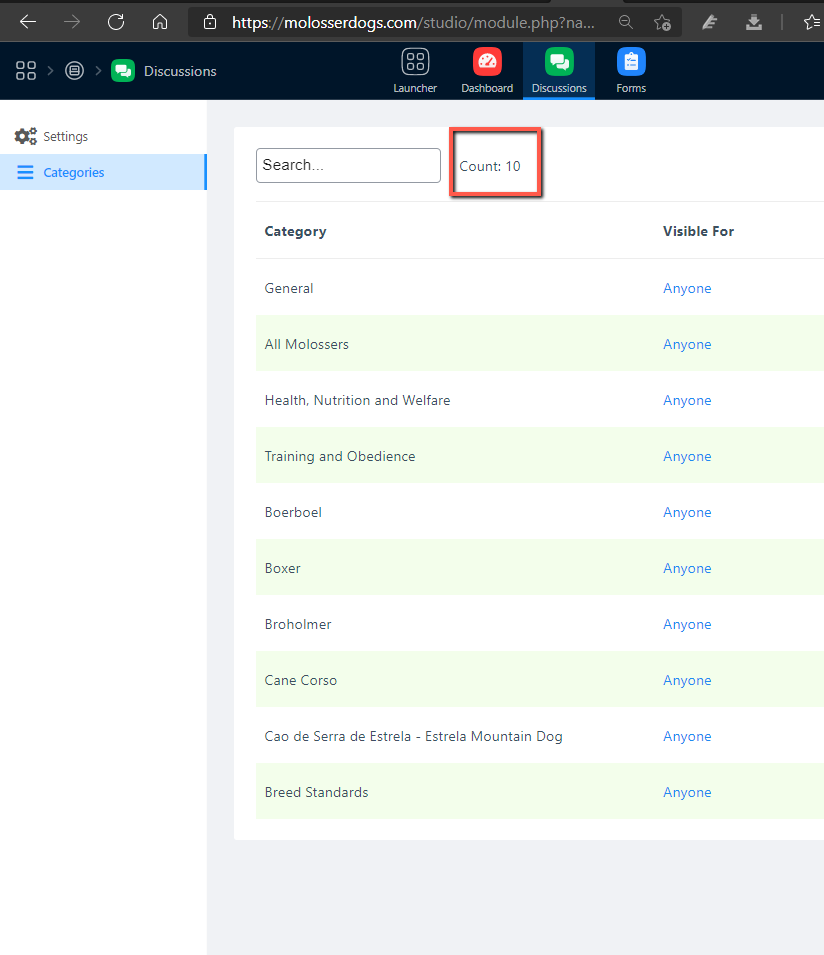Go back to the previous browser page
This screenshot has height=955, width=824.
pyautogui.click(x=28, y=23)
